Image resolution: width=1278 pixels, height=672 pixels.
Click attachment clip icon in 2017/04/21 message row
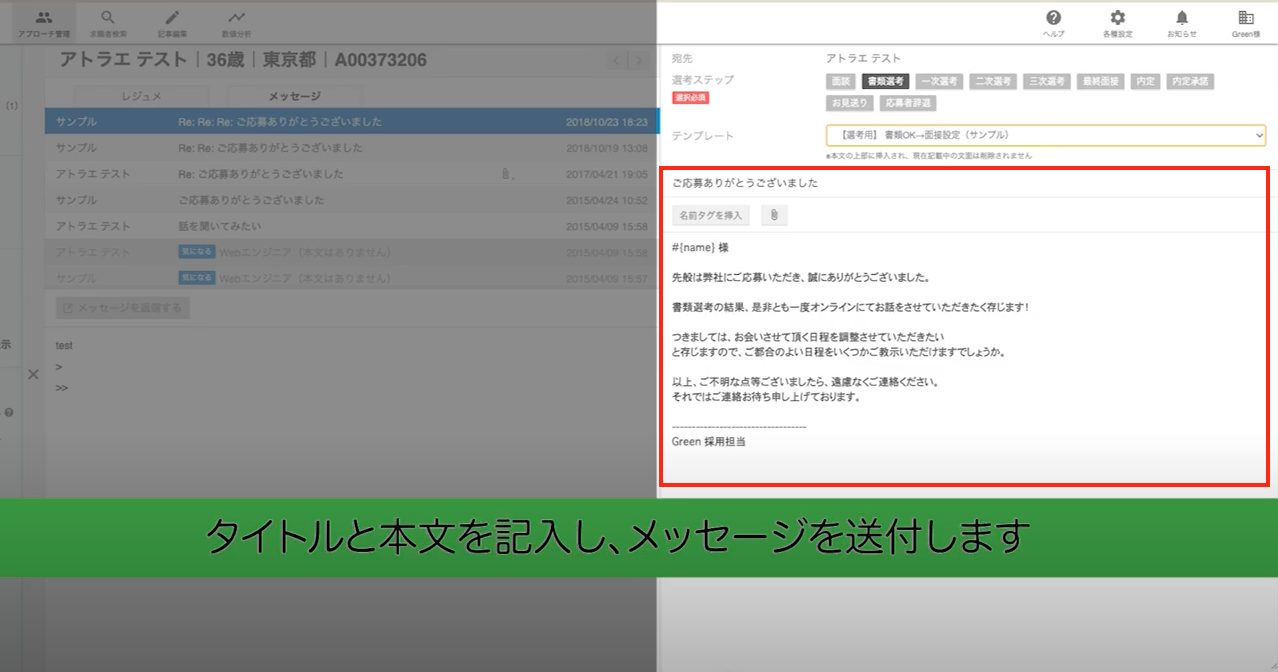point(505,174)
